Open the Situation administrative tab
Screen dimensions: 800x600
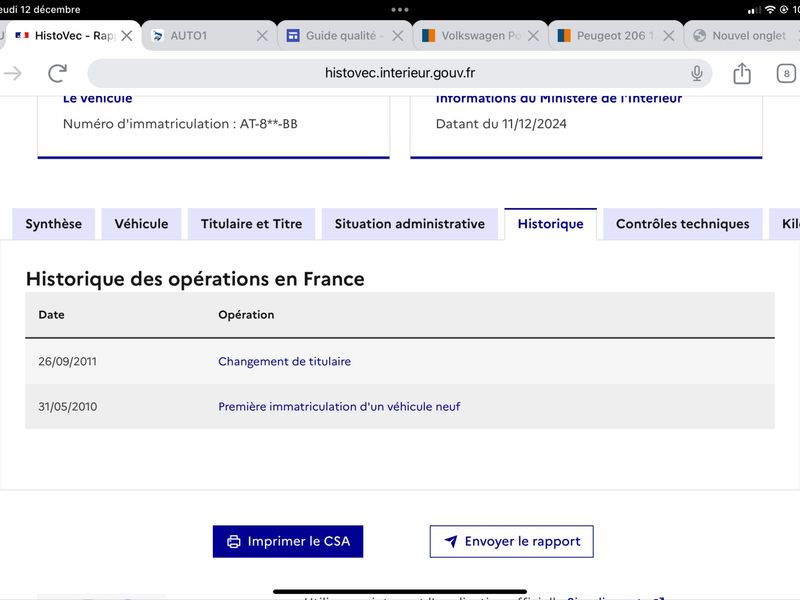[410, 224]
